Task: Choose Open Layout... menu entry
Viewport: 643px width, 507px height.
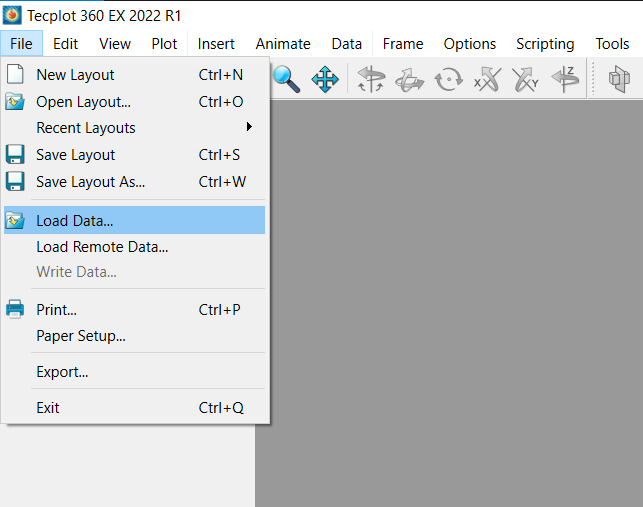Action: [x=135, y=102]
